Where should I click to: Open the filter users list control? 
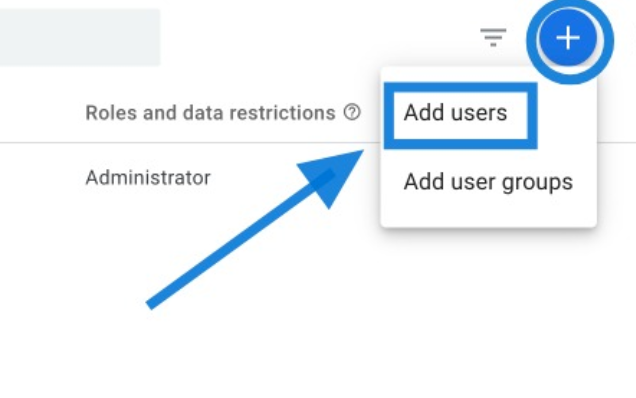click(x=493, y=37)
